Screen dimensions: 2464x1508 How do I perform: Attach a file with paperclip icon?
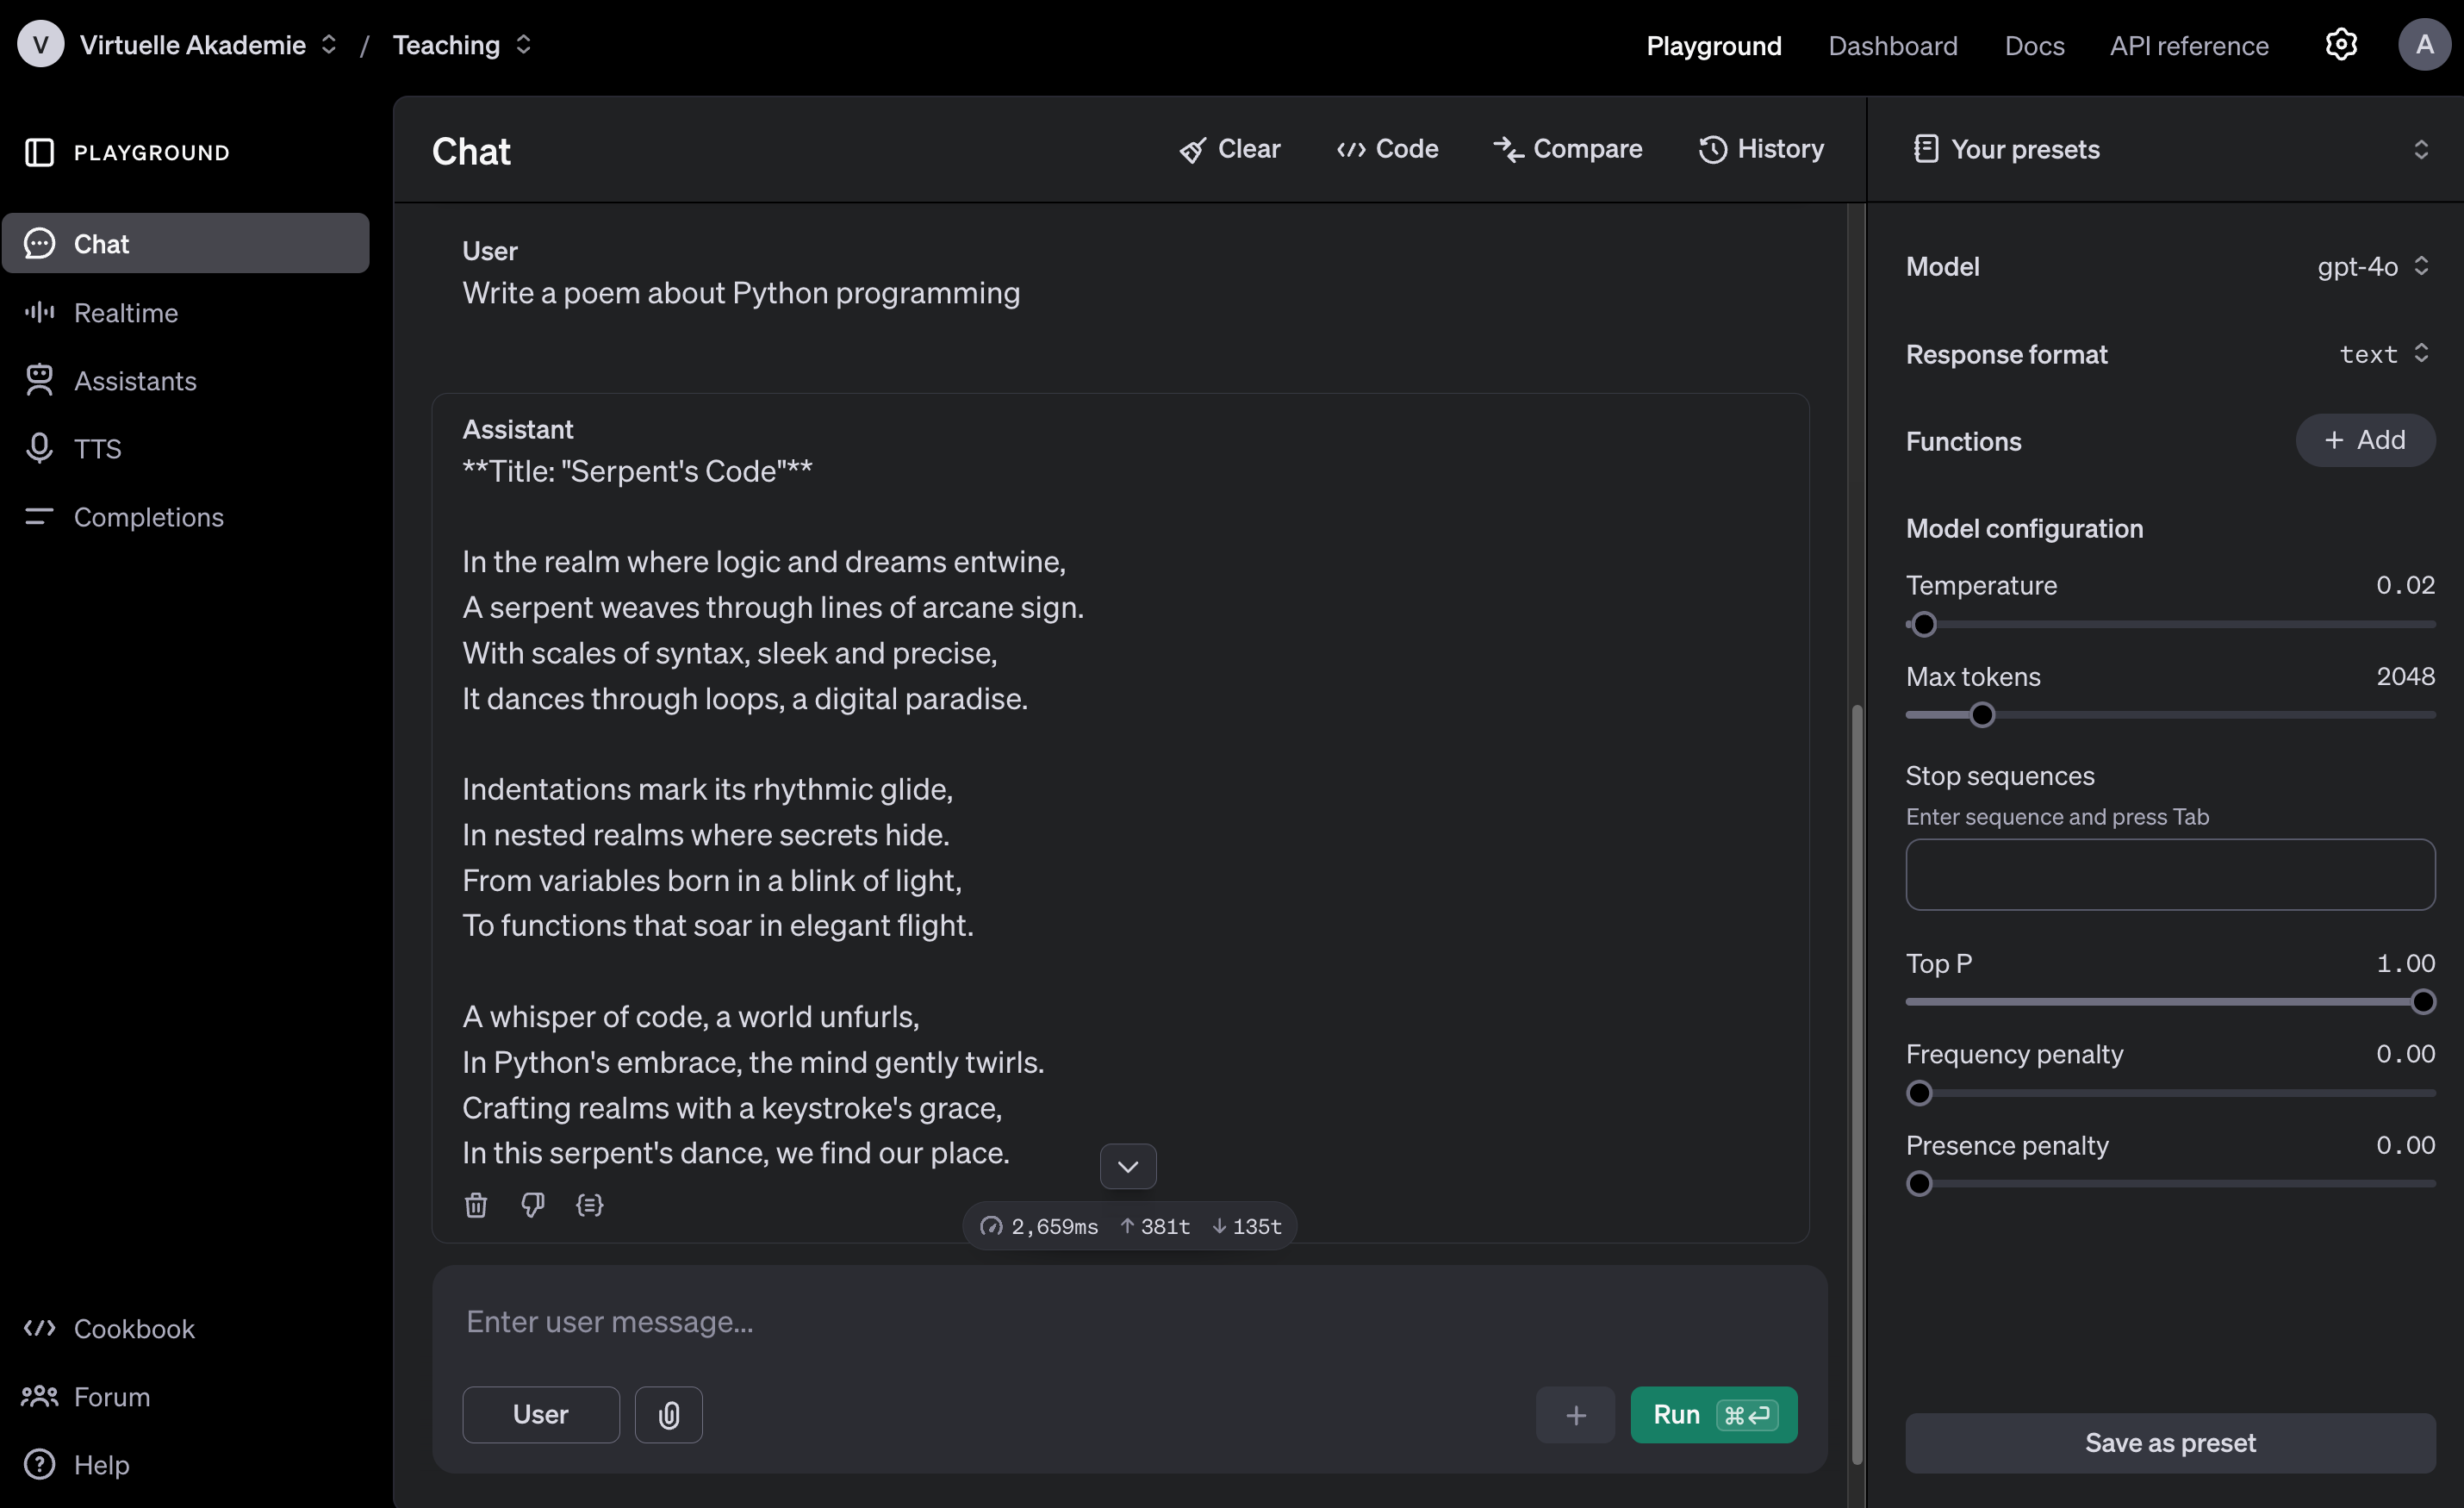(669, 1415)
